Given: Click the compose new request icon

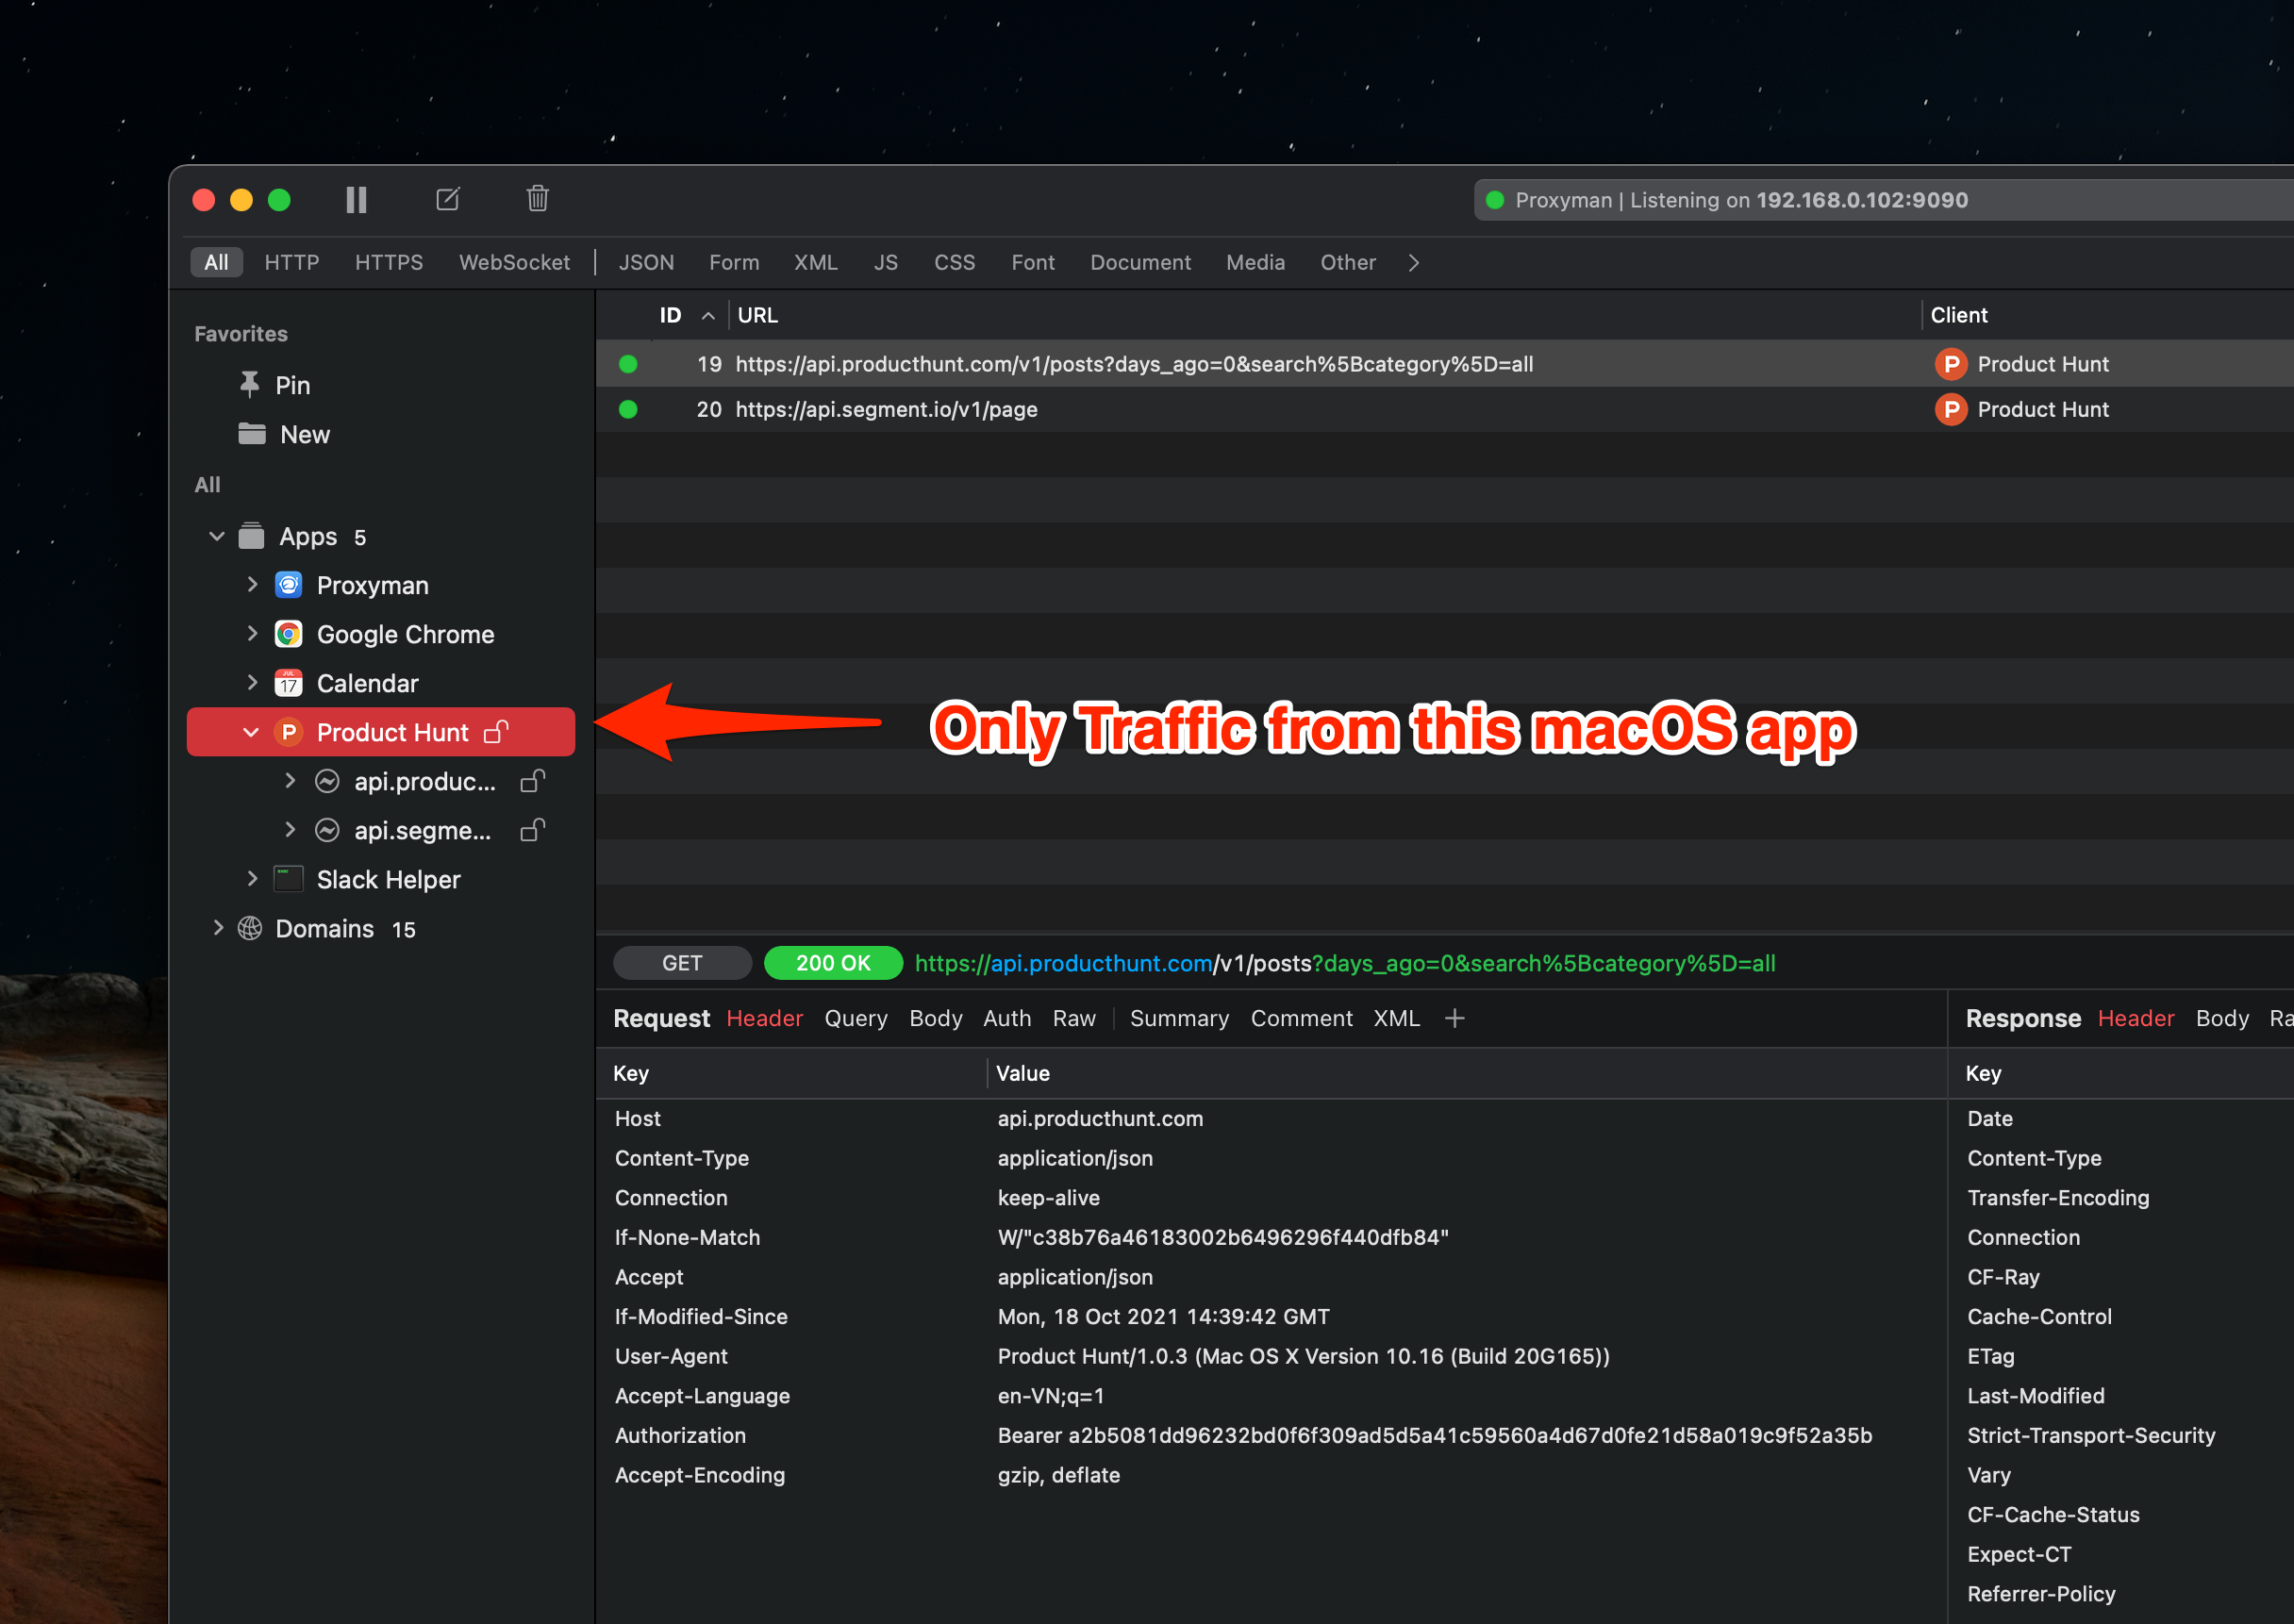Looking at the screenshot, I should [x=448, y=200].
